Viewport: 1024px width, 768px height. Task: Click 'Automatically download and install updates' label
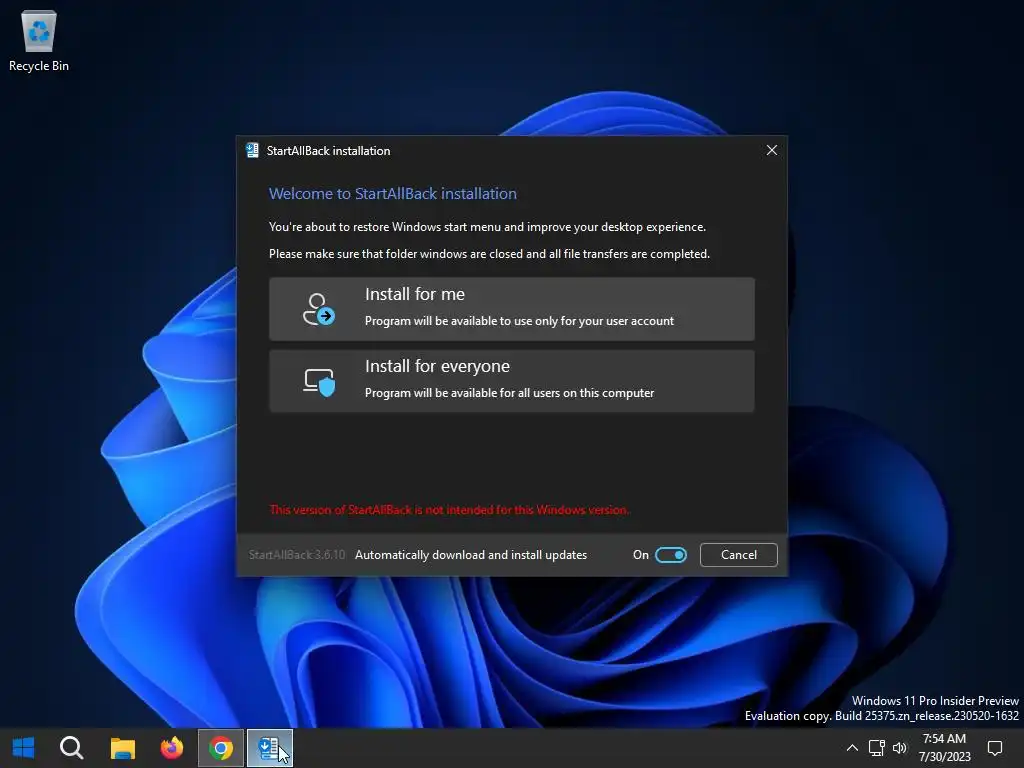click(471, 554)
